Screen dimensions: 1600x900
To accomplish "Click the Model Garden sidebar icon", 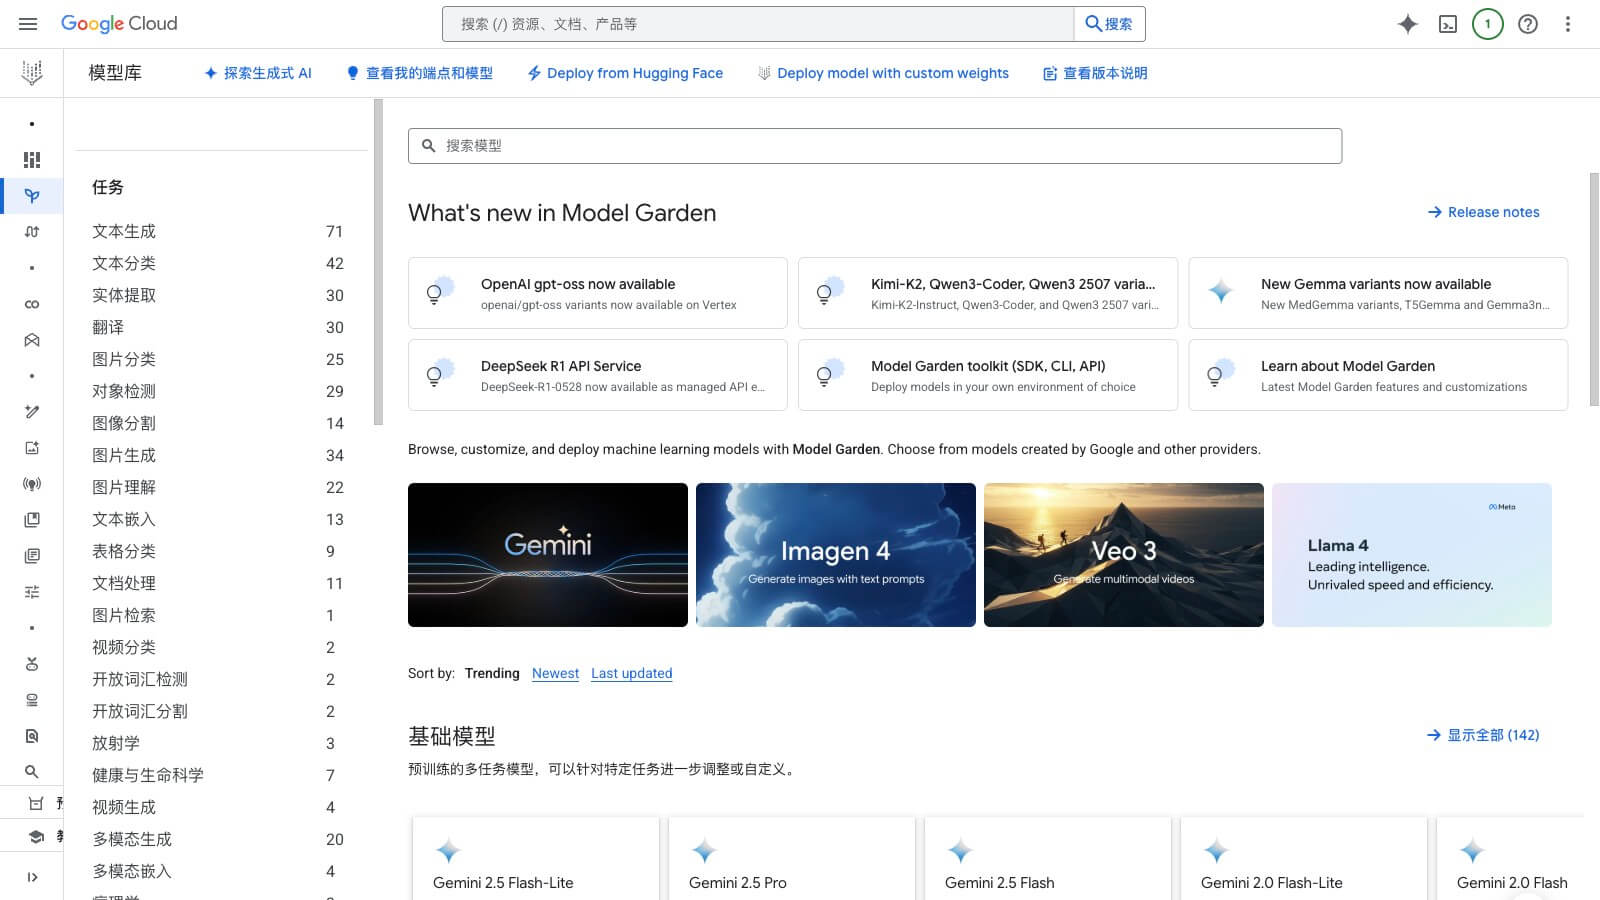I will 32,196.
